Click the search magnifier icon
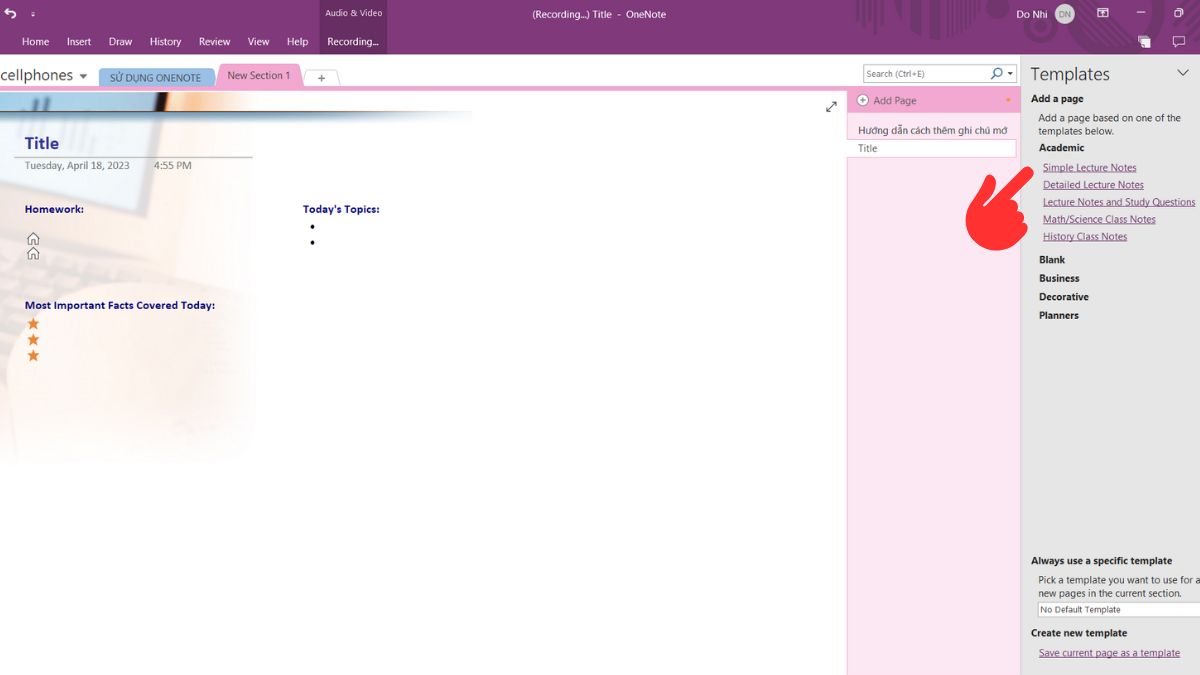The height and width of the screenshot is (675, 1200). pyautogui.click(x=996, y=74)
